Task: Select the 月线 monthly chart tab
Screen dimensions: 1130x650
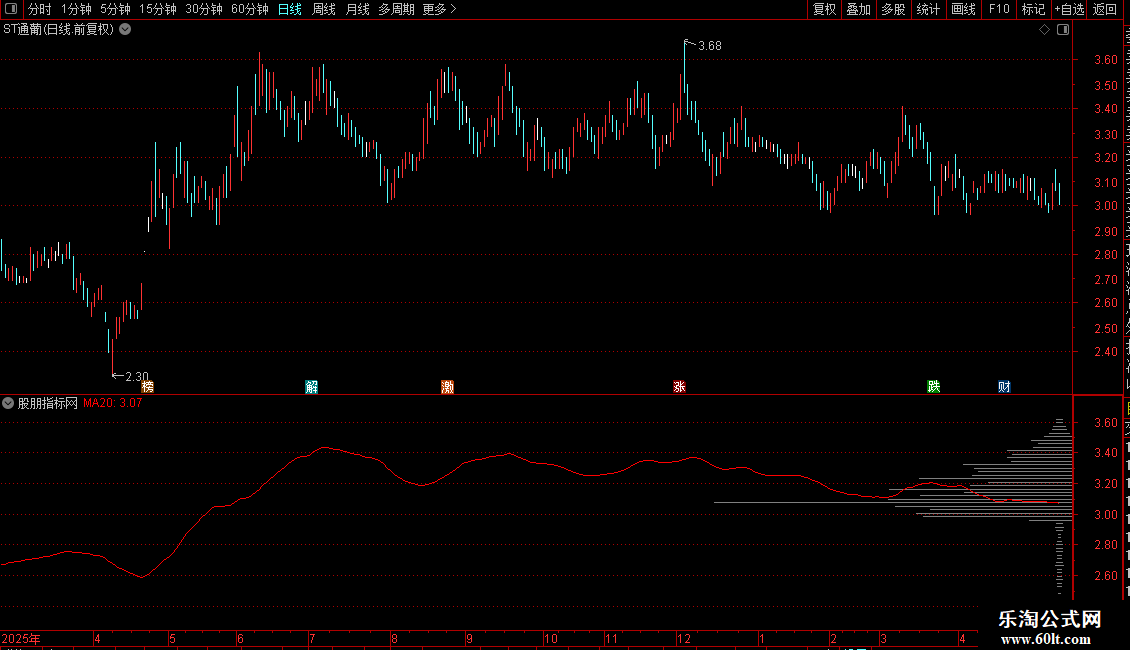Action: 357,9
